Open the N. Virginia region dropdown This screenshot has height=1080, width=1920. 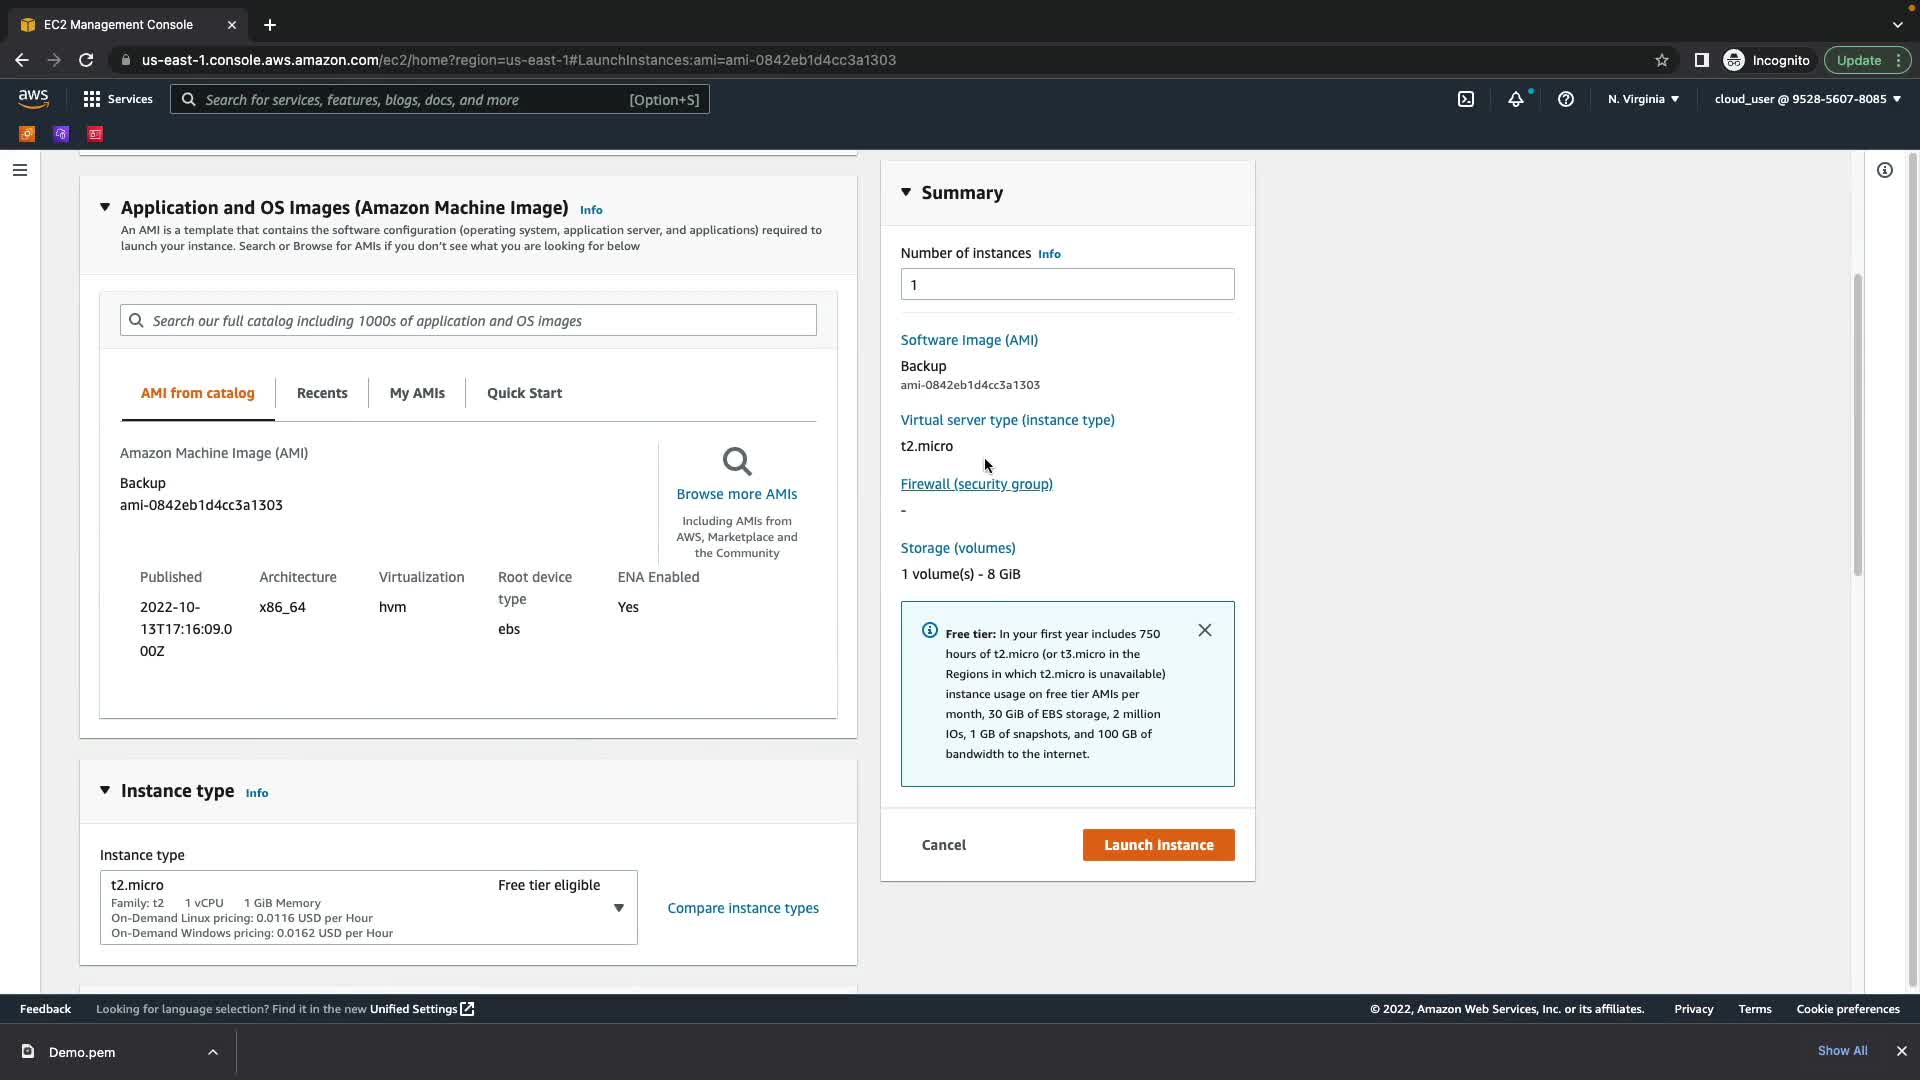(x=1643, y=99)
